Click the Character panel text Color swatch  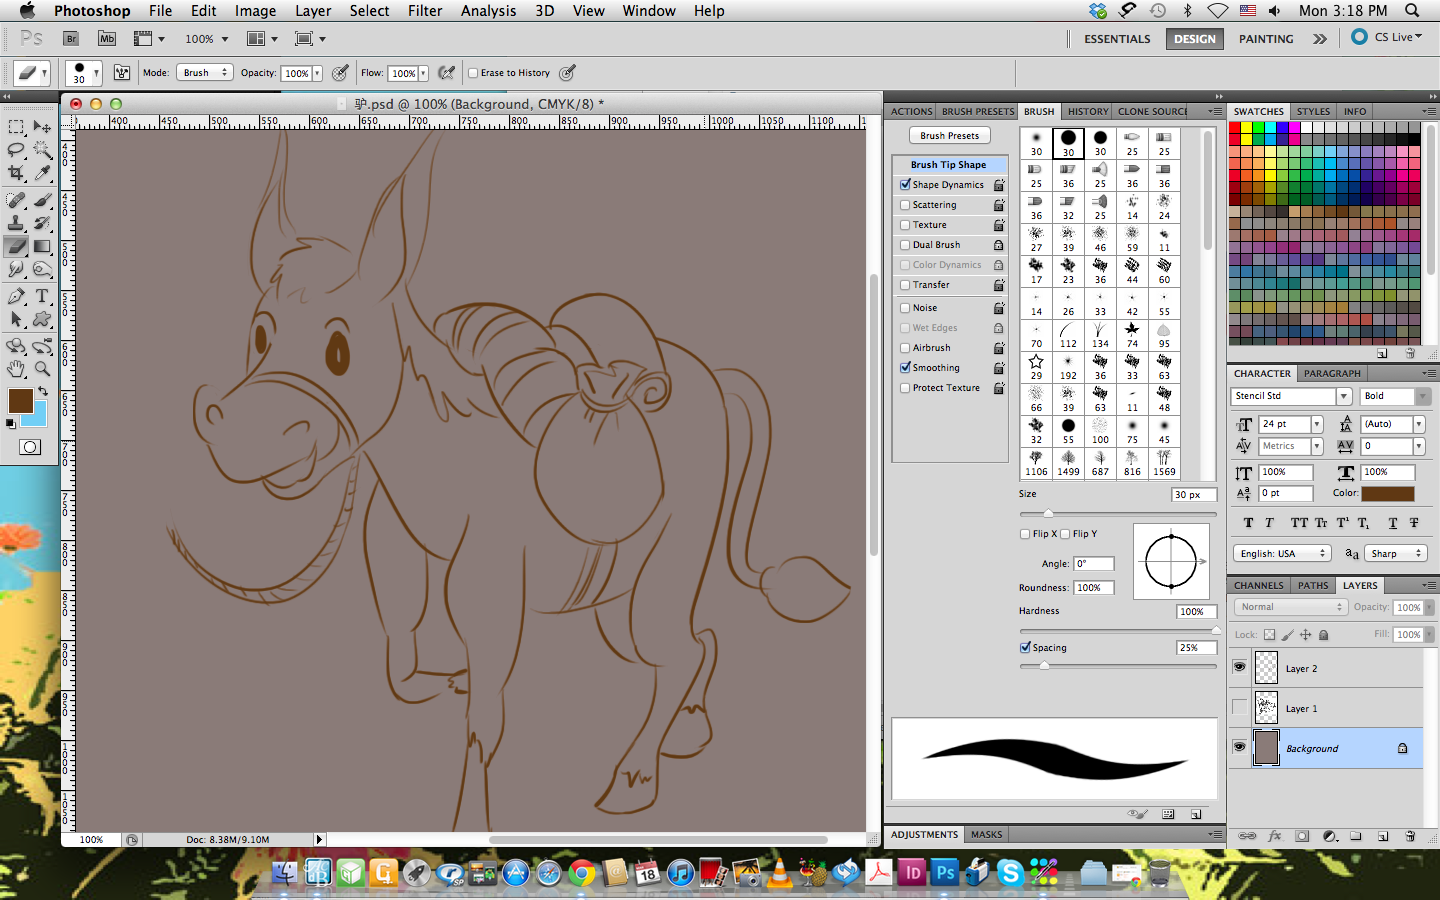(x=1388, y=493)
